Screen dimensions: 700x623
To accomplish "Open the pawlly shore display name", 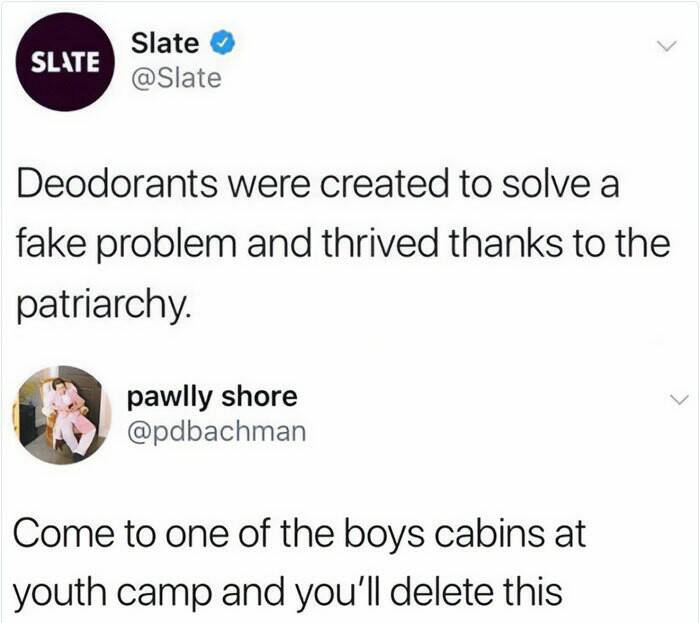I will [212, 397].
